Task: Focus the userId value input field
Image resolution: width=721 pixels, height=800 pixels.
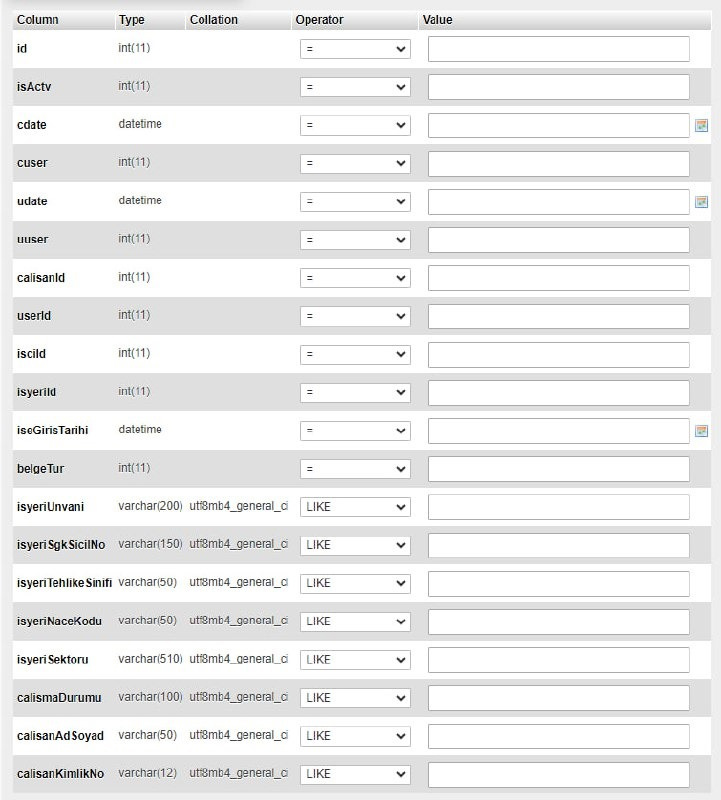Action: 558,316
